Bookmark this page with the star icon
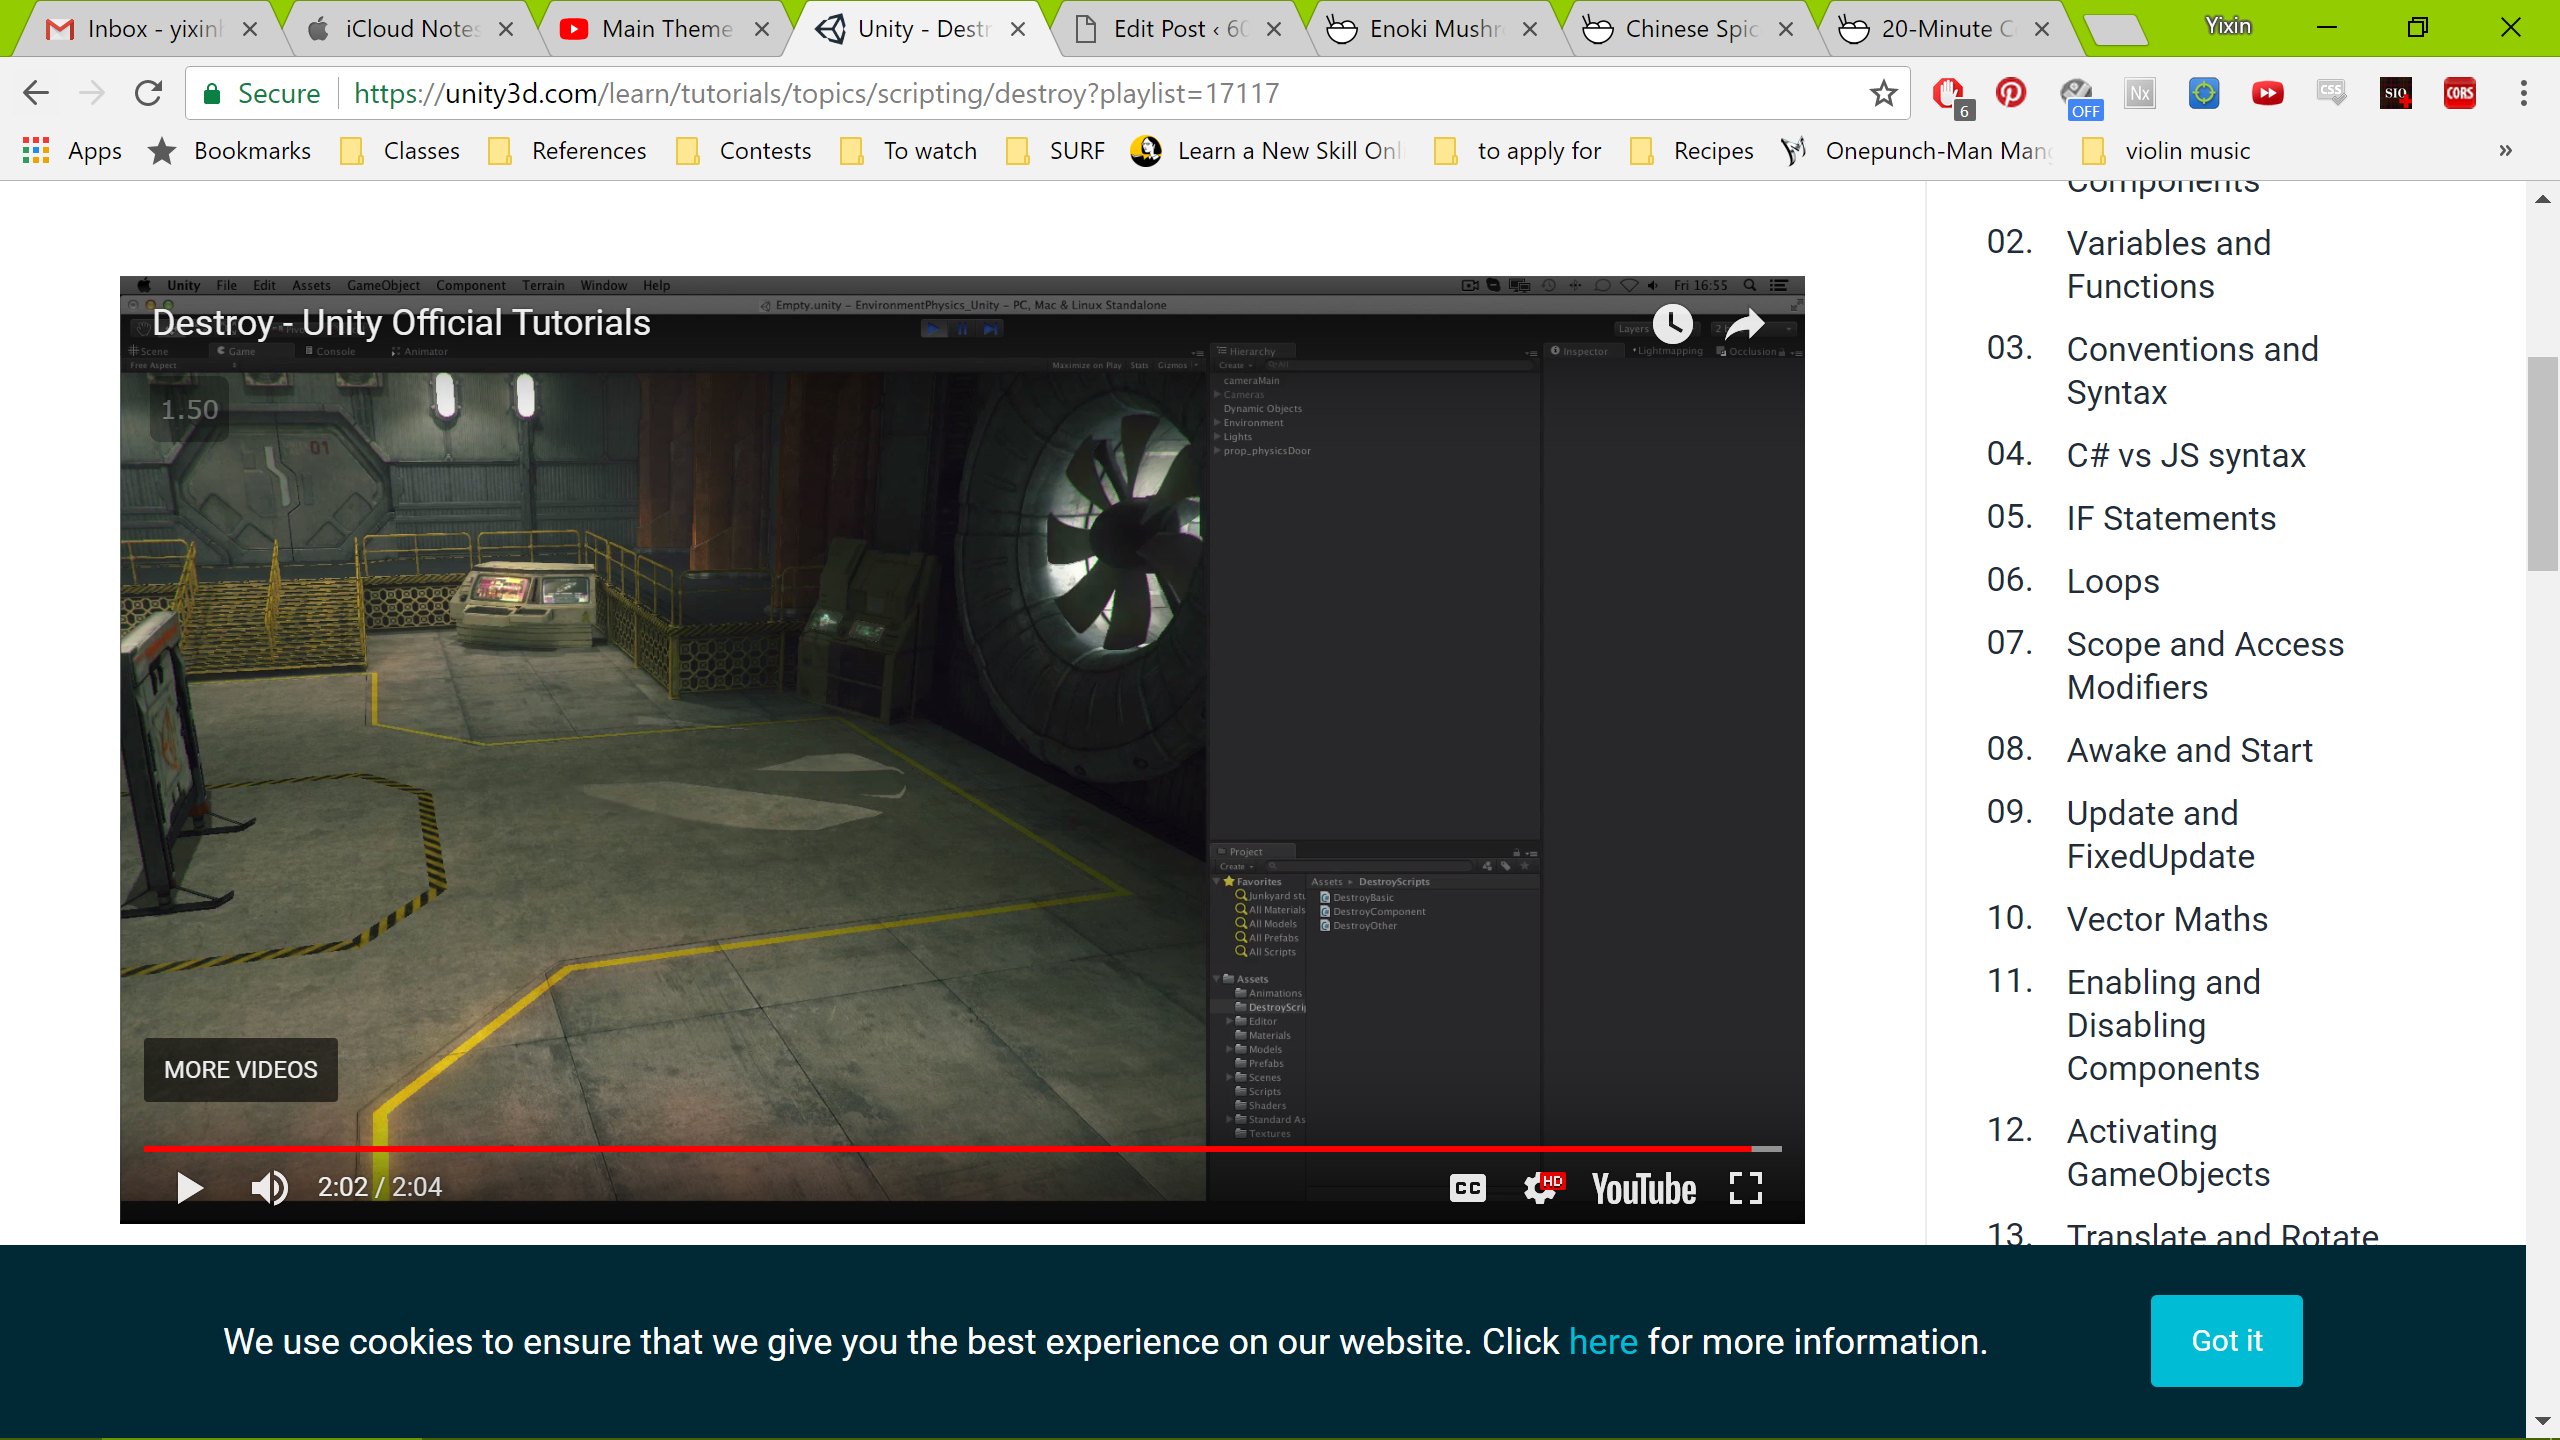This screenshot has width=2560, height=1440. (1883, 93)
